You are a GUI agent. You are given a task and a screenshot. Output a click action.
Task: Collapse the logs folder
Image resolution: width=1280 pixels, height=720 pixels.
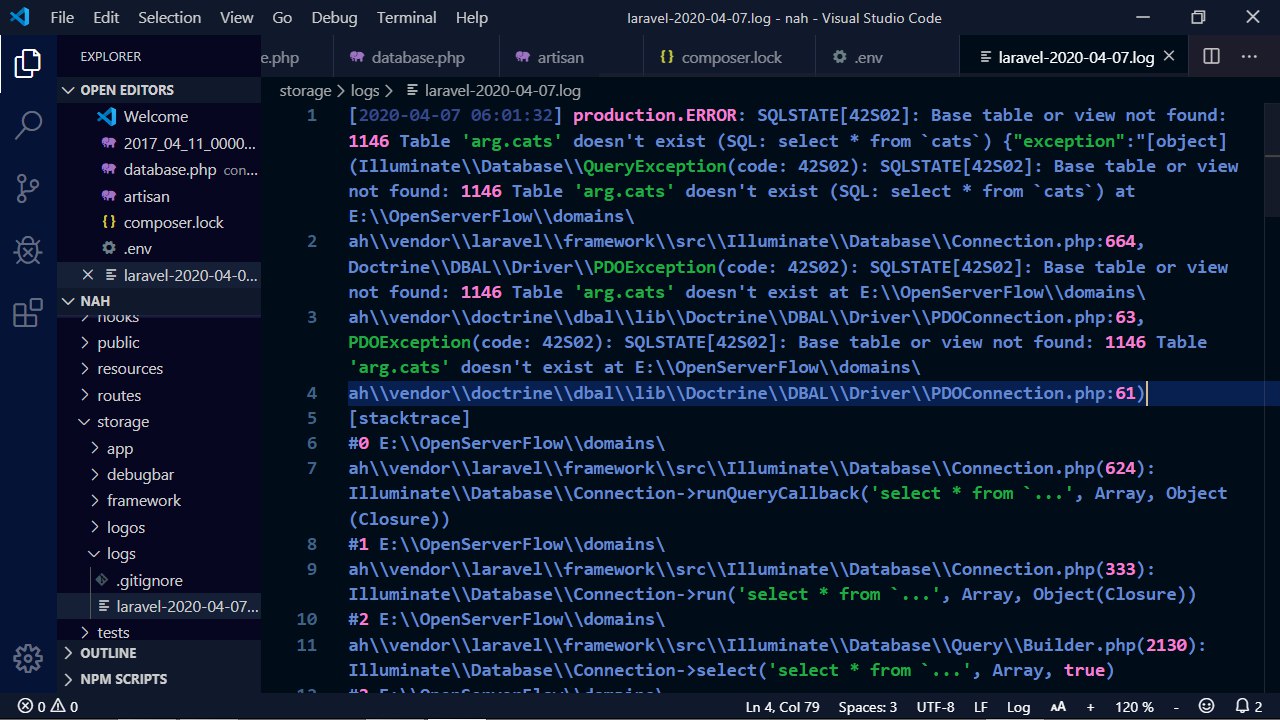[x=160, y=553]
